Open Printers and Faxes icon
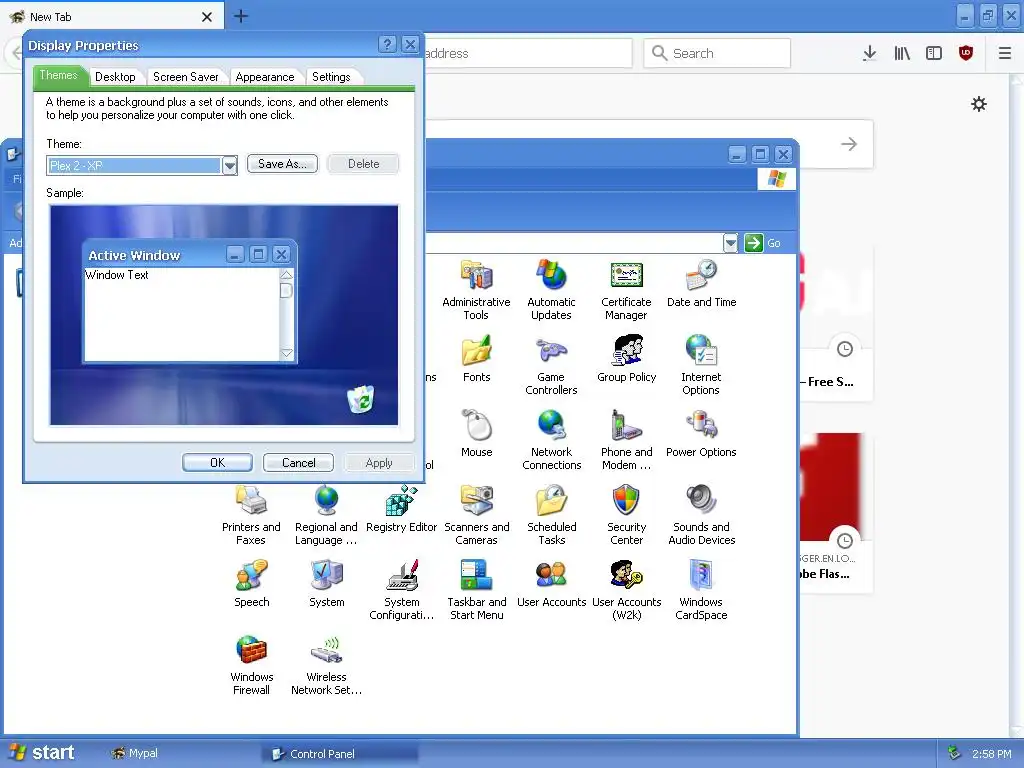1024x768 pixels. 251,500
